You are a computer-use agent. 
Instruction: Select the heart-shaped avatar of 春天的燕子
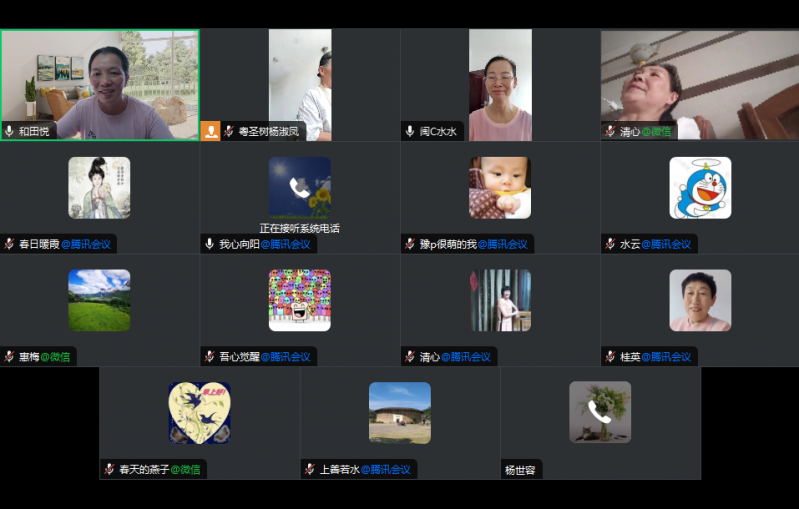(199, 412)
